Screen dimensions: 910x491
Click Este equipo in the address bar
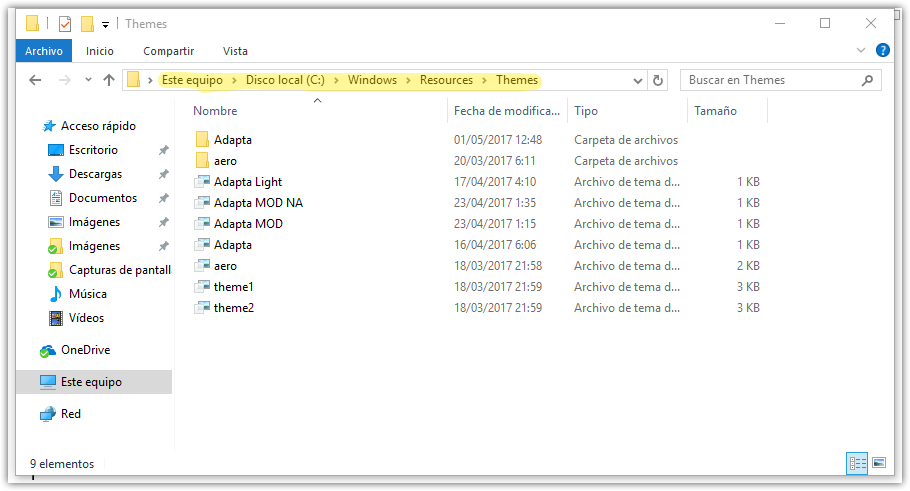click(192, 80)
